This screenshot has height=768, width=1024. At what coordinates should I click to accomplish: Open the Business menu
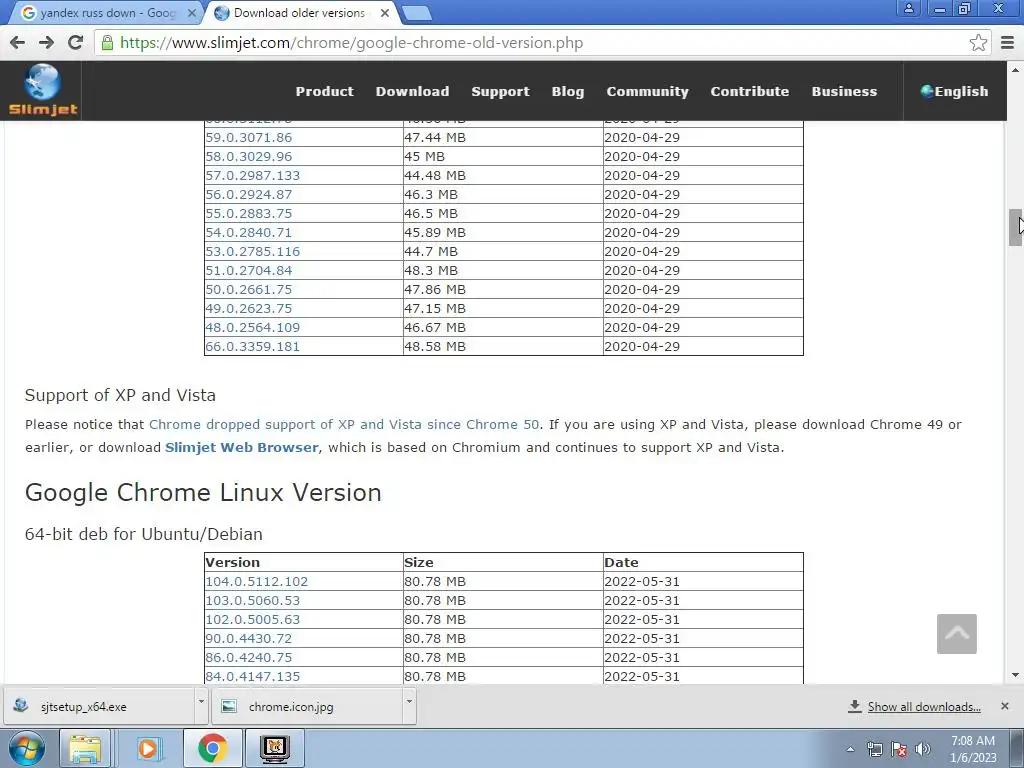tap(844, 91)
